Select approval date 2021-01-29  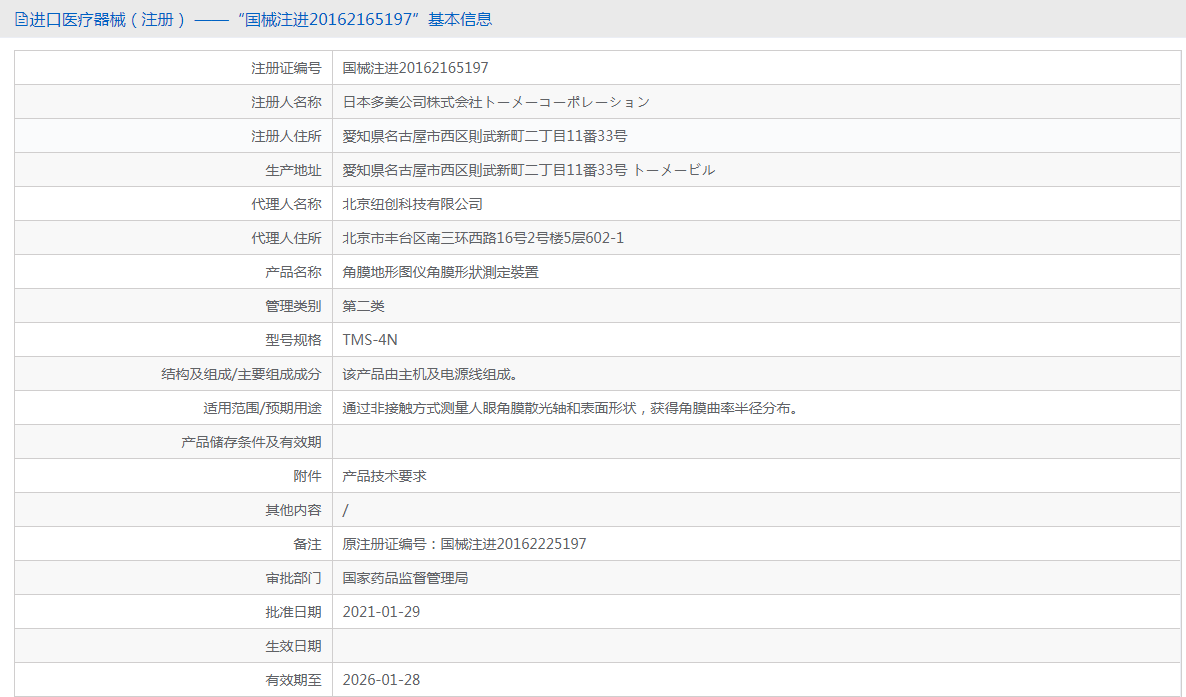coord(381,612)
